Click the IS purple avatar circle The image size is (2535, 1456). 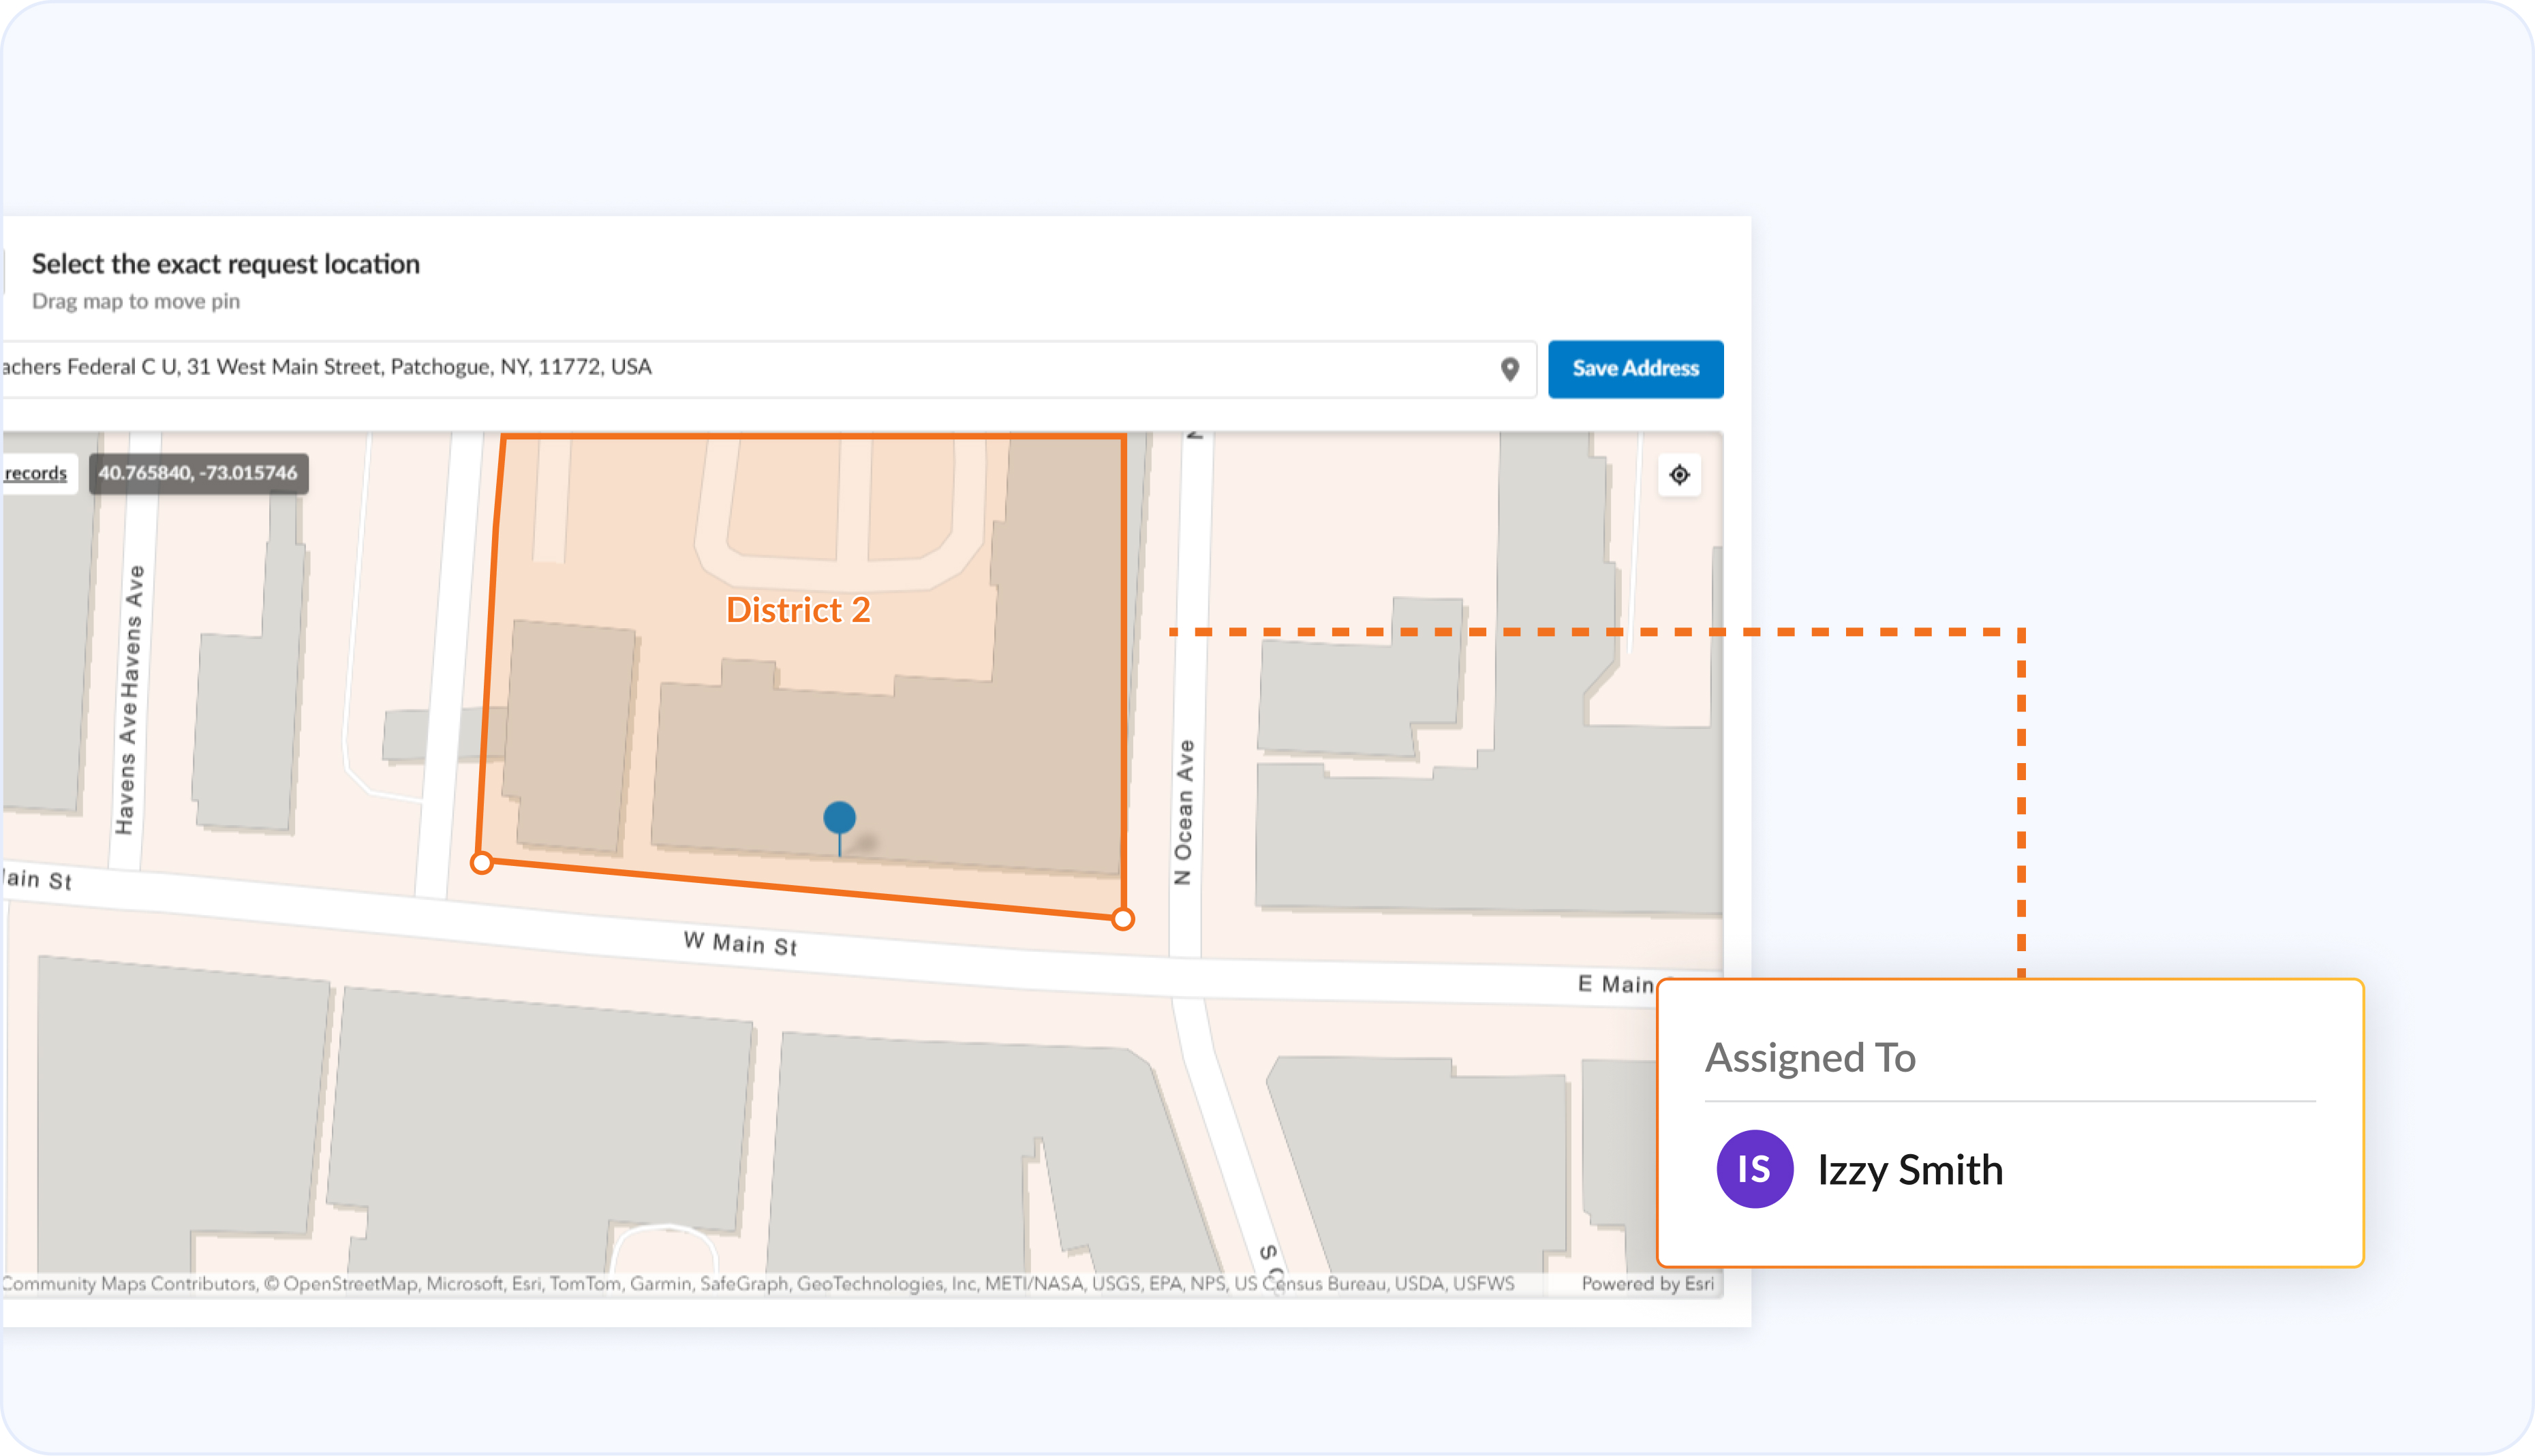click(1754, 1169)
